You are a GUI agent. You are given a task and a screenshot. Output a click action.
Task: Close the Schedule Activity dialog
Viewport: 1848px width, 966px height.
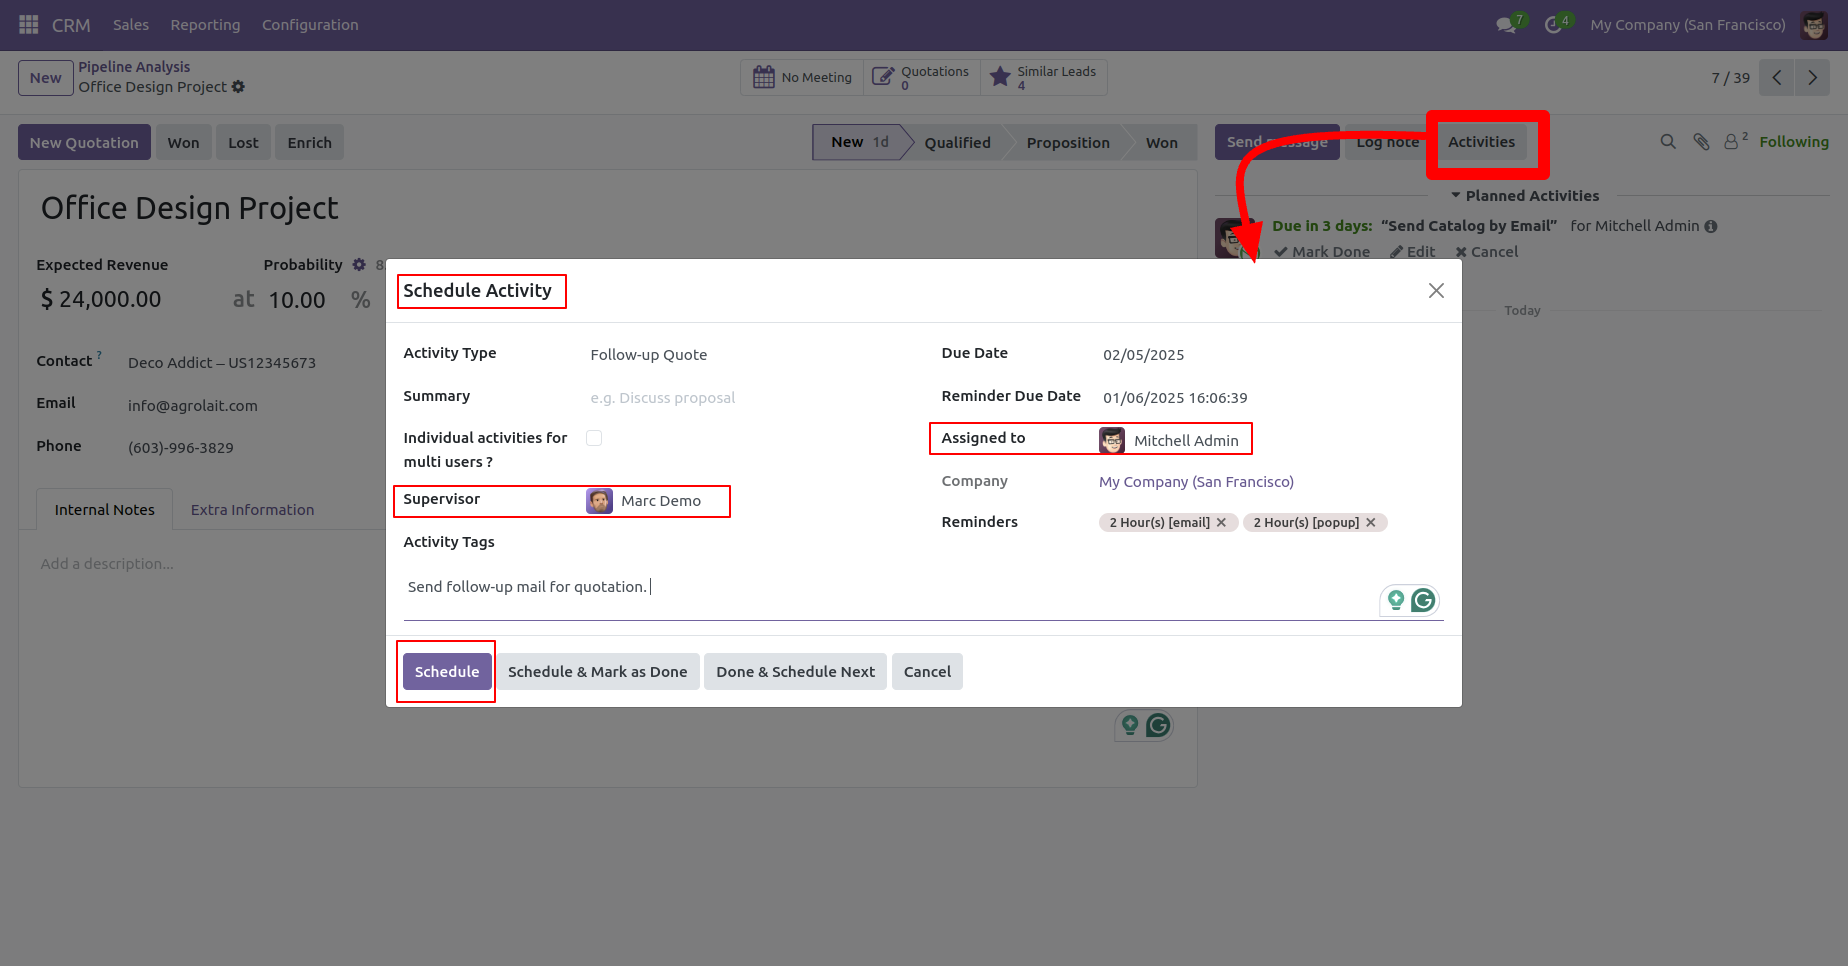coord(1436,290)
